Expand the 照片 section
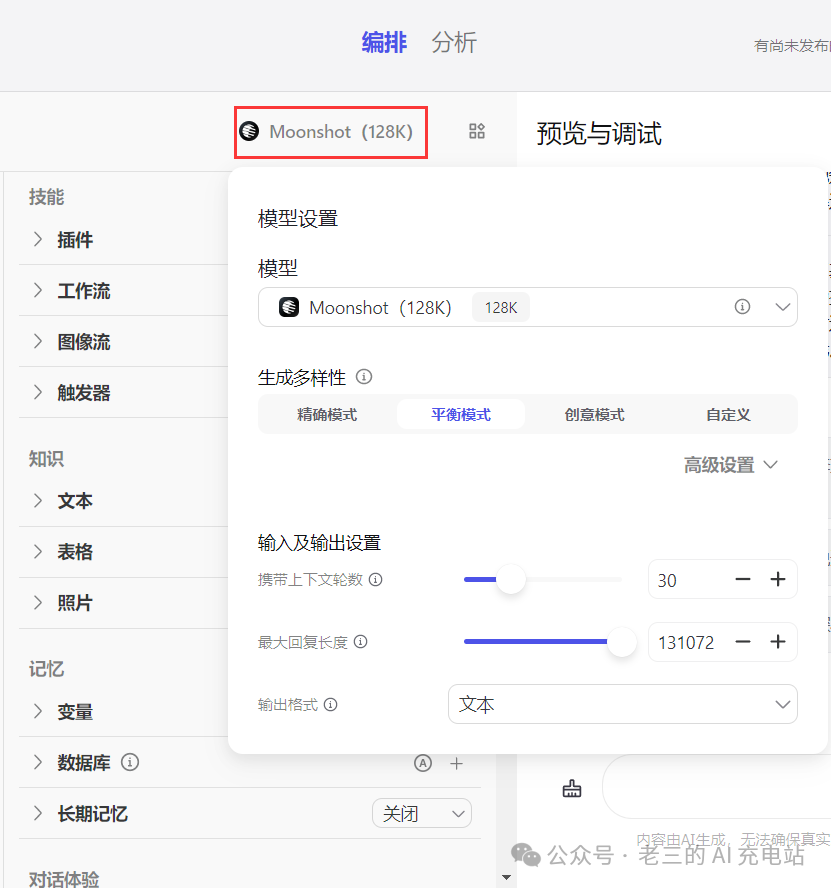The width and height of the screenshot is (831, 888). [38, 603]
